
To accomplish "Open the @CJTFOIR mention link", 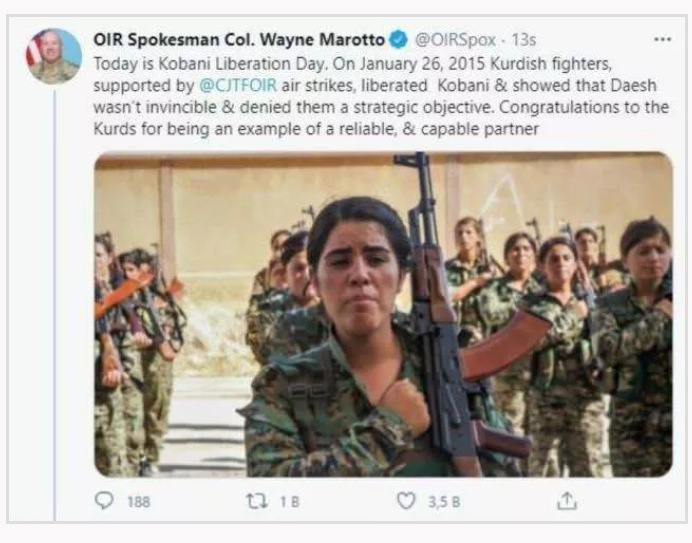I will pyautogui.click(x=238, y=85).
